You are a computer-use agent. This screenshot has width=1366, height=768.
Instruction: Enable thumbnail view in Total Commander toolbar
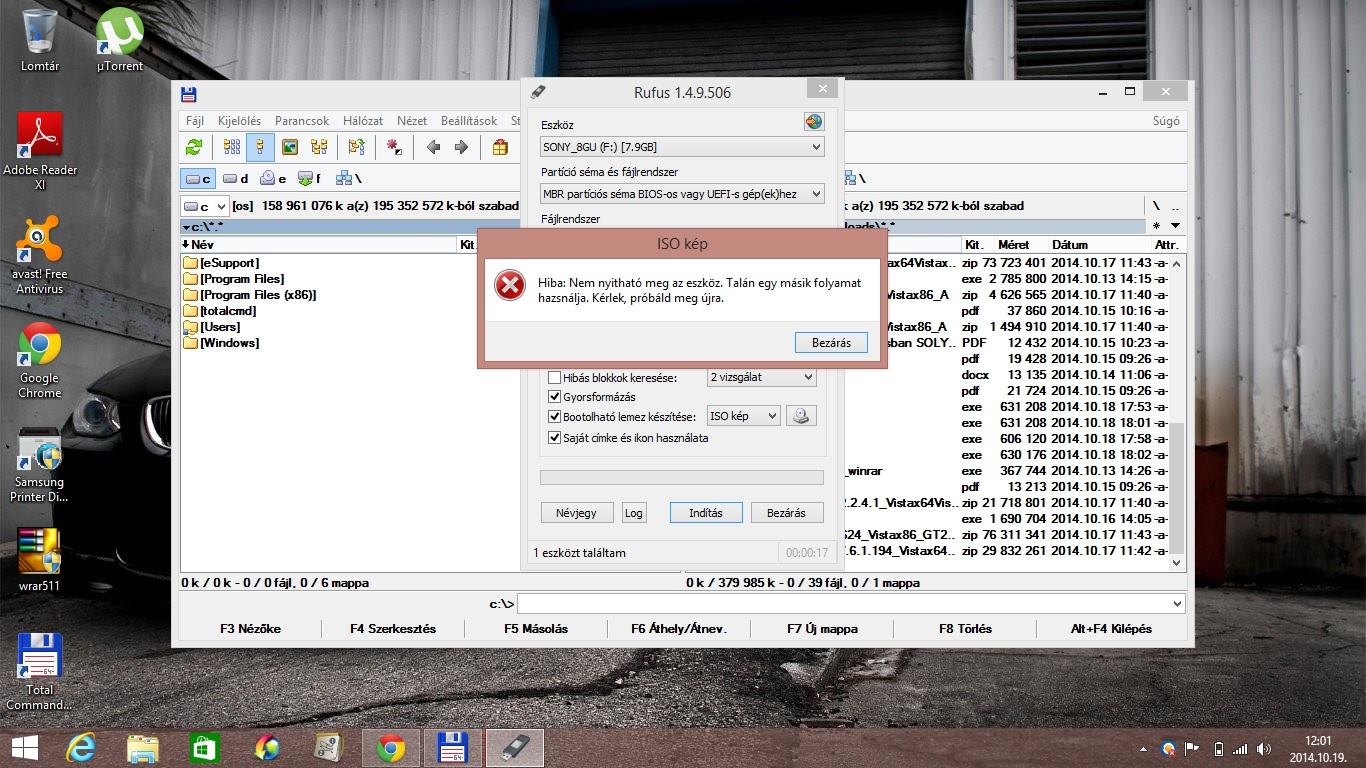pos(290,147)
